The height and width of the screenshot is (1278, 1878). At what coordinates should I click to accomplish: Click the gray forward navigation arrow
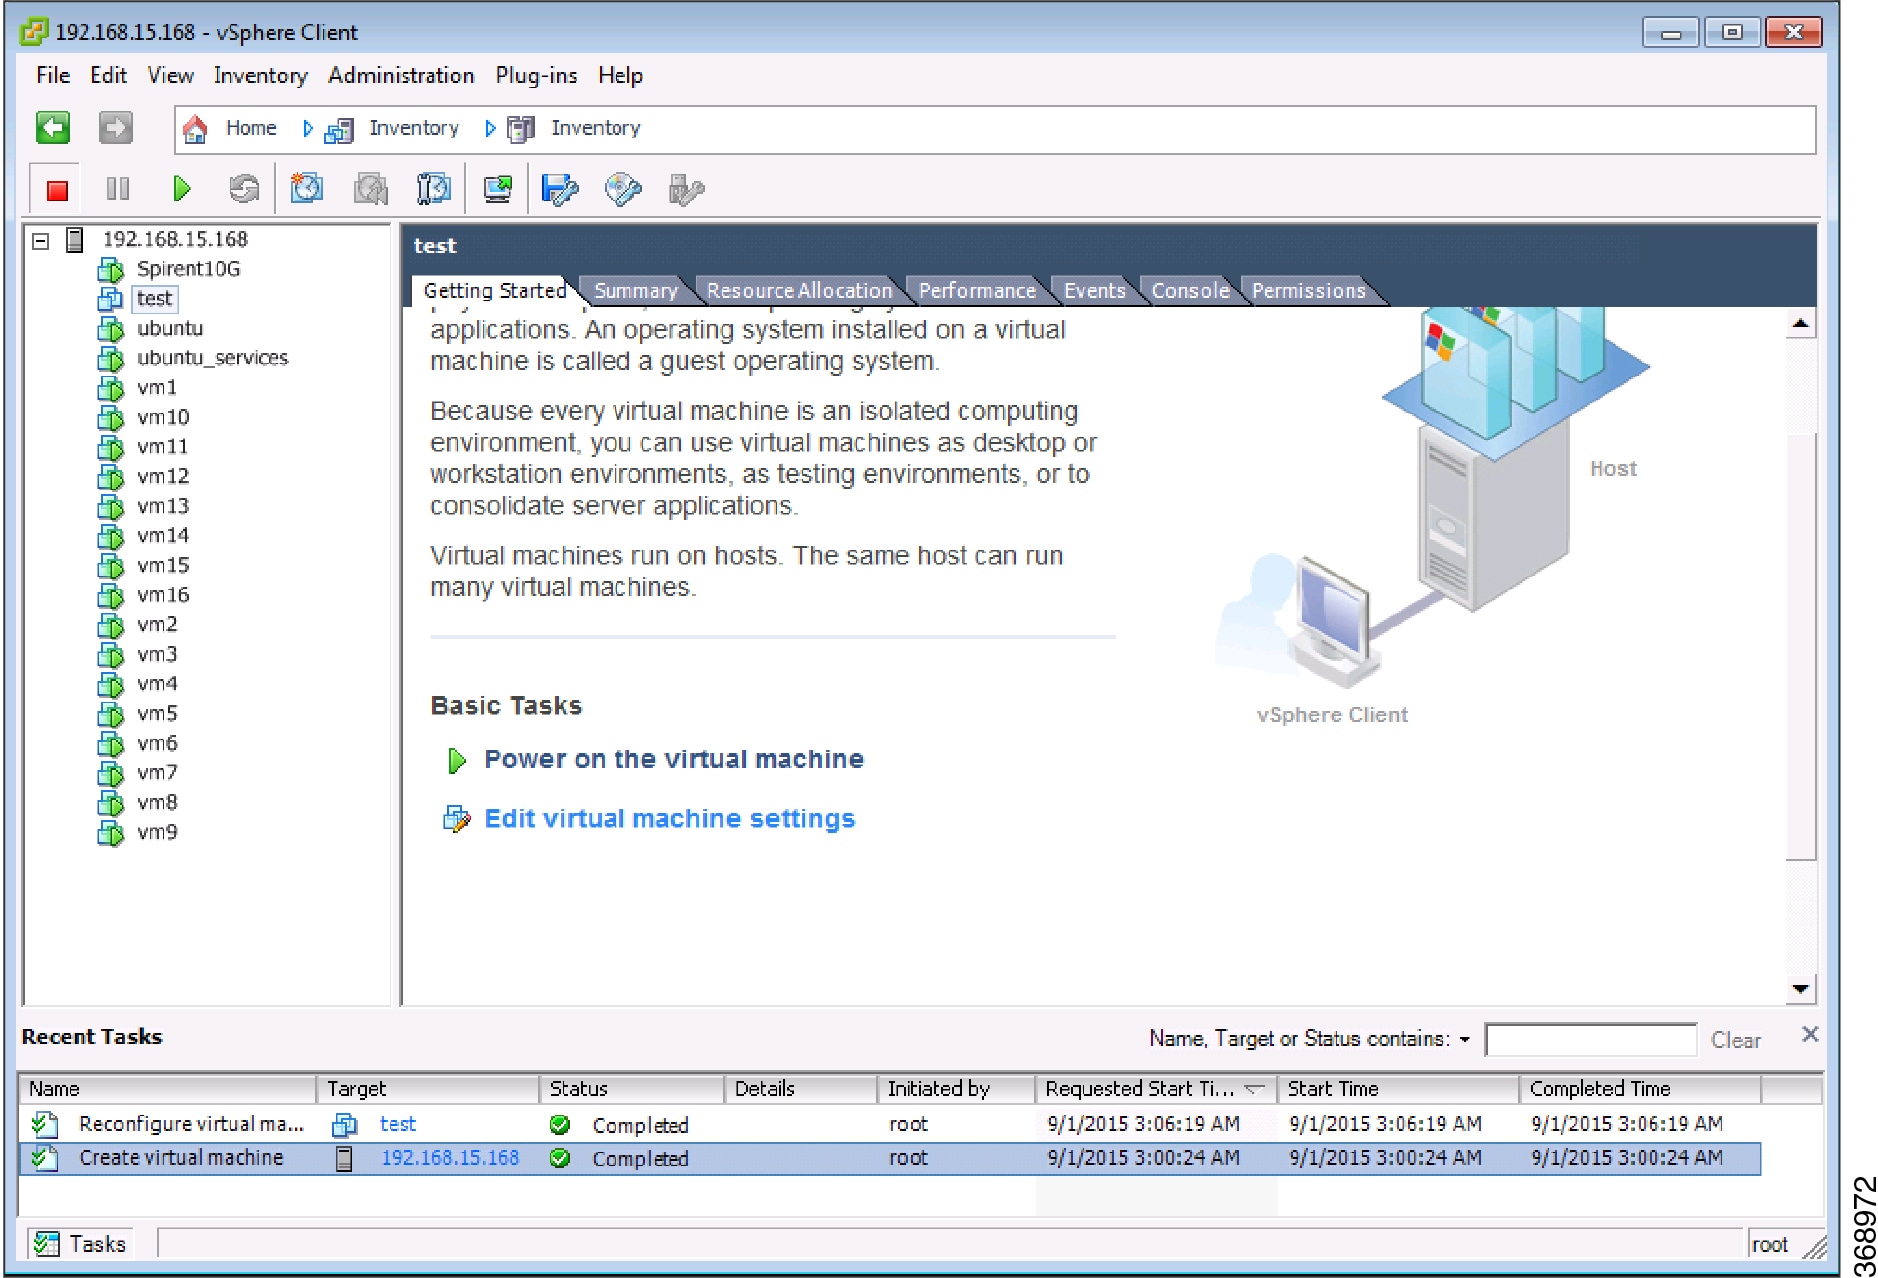pos(115,128)
